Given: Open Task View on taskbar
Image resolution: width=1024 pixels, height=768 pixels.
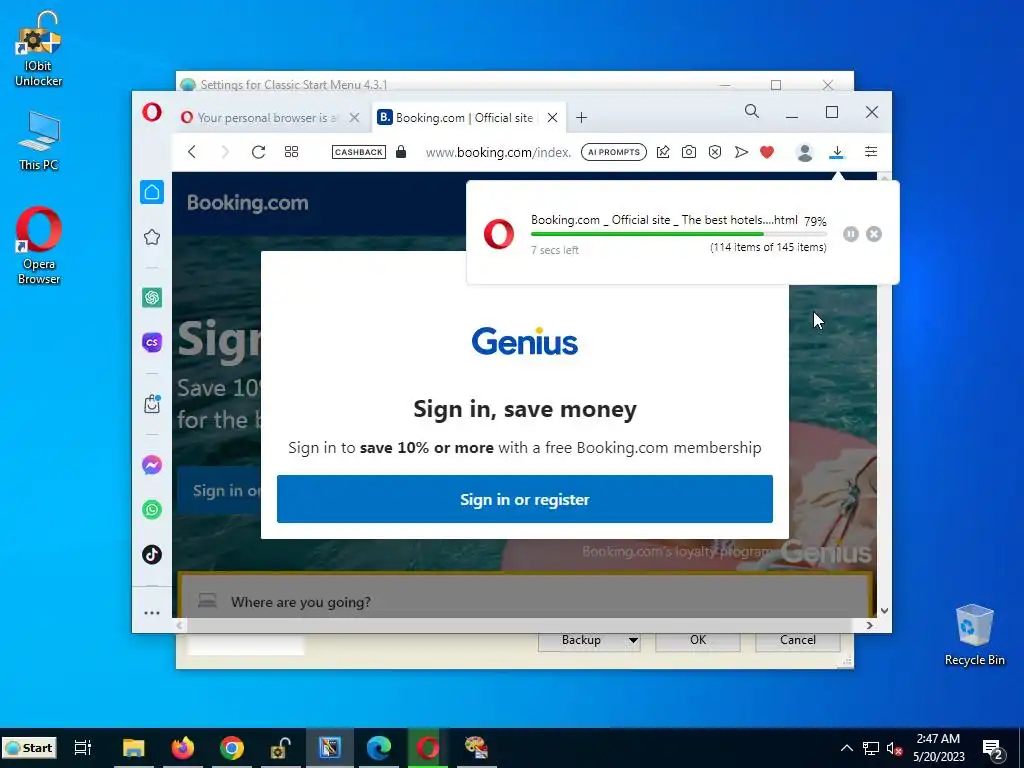Looking at the screenshot, I should (83, 748).
